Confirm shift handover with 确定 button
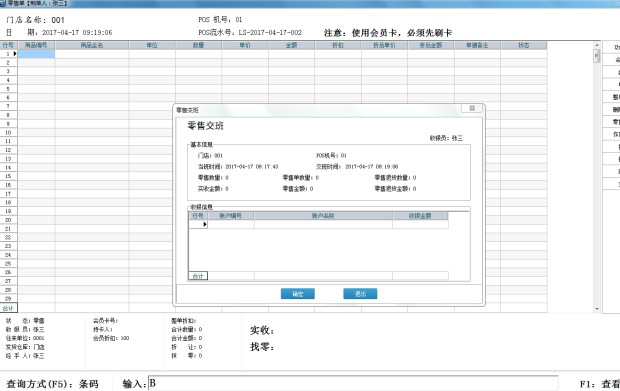The height and width of the screenshot is (391, 620). [297, 294]
